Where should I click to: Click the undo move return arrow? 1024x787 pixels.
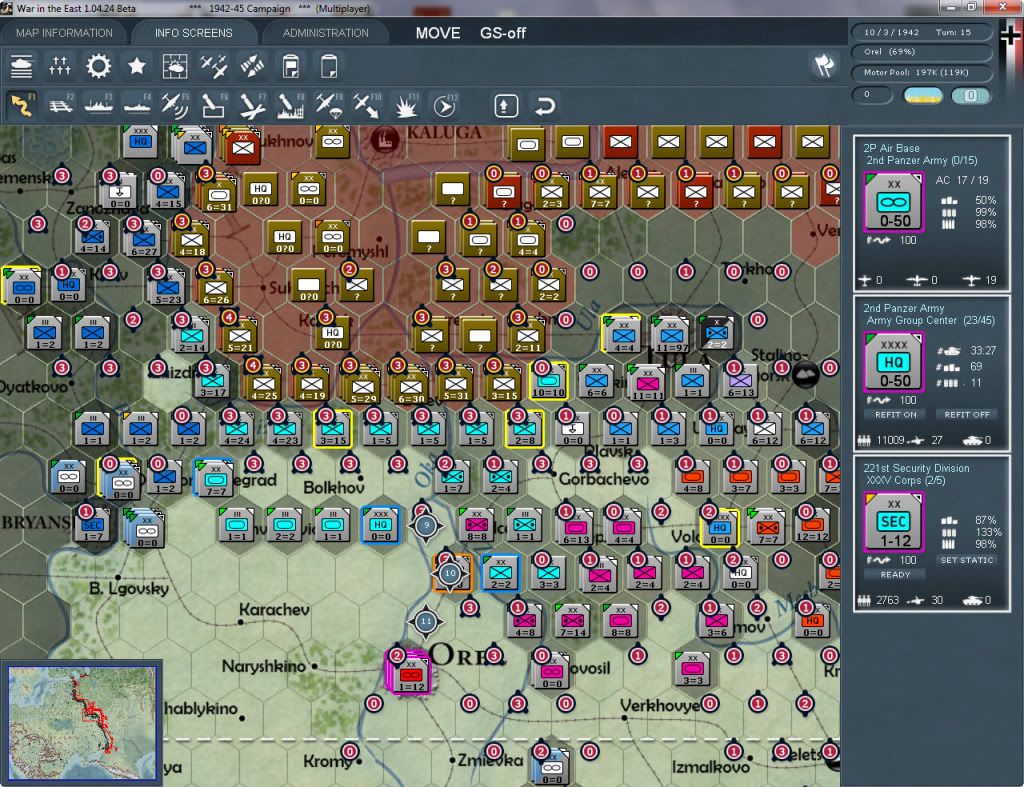[x=545, y=106]
